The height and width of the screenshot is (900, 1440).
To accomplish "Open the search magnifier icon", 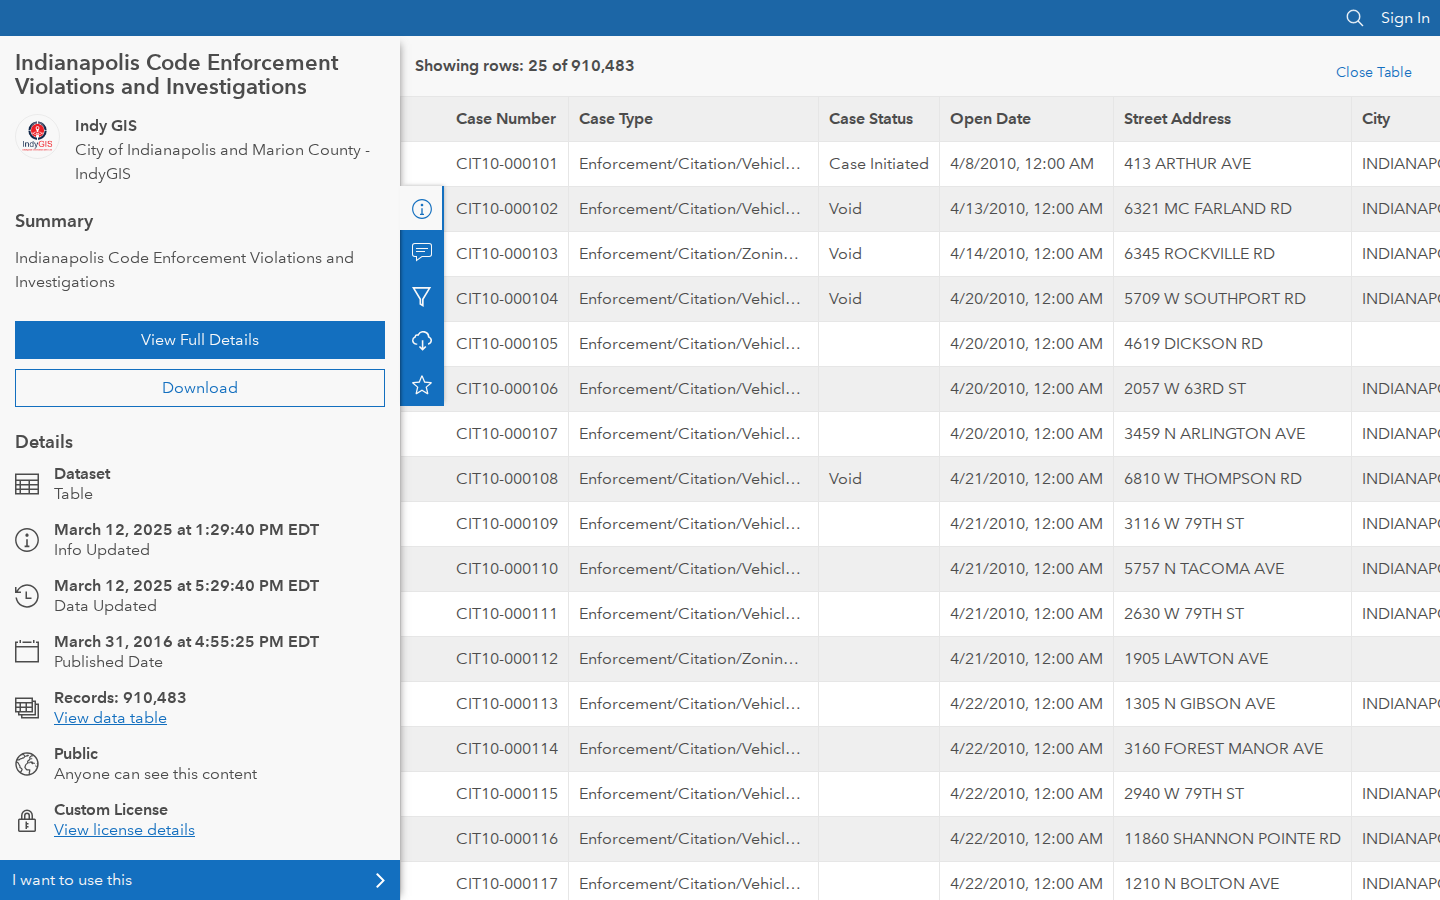I will coord(1355,18).
